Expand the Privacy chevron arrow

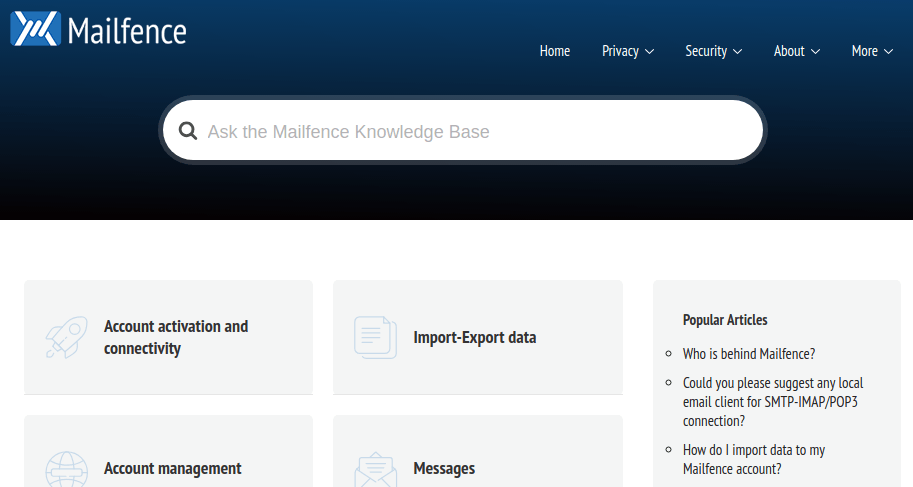650,52
